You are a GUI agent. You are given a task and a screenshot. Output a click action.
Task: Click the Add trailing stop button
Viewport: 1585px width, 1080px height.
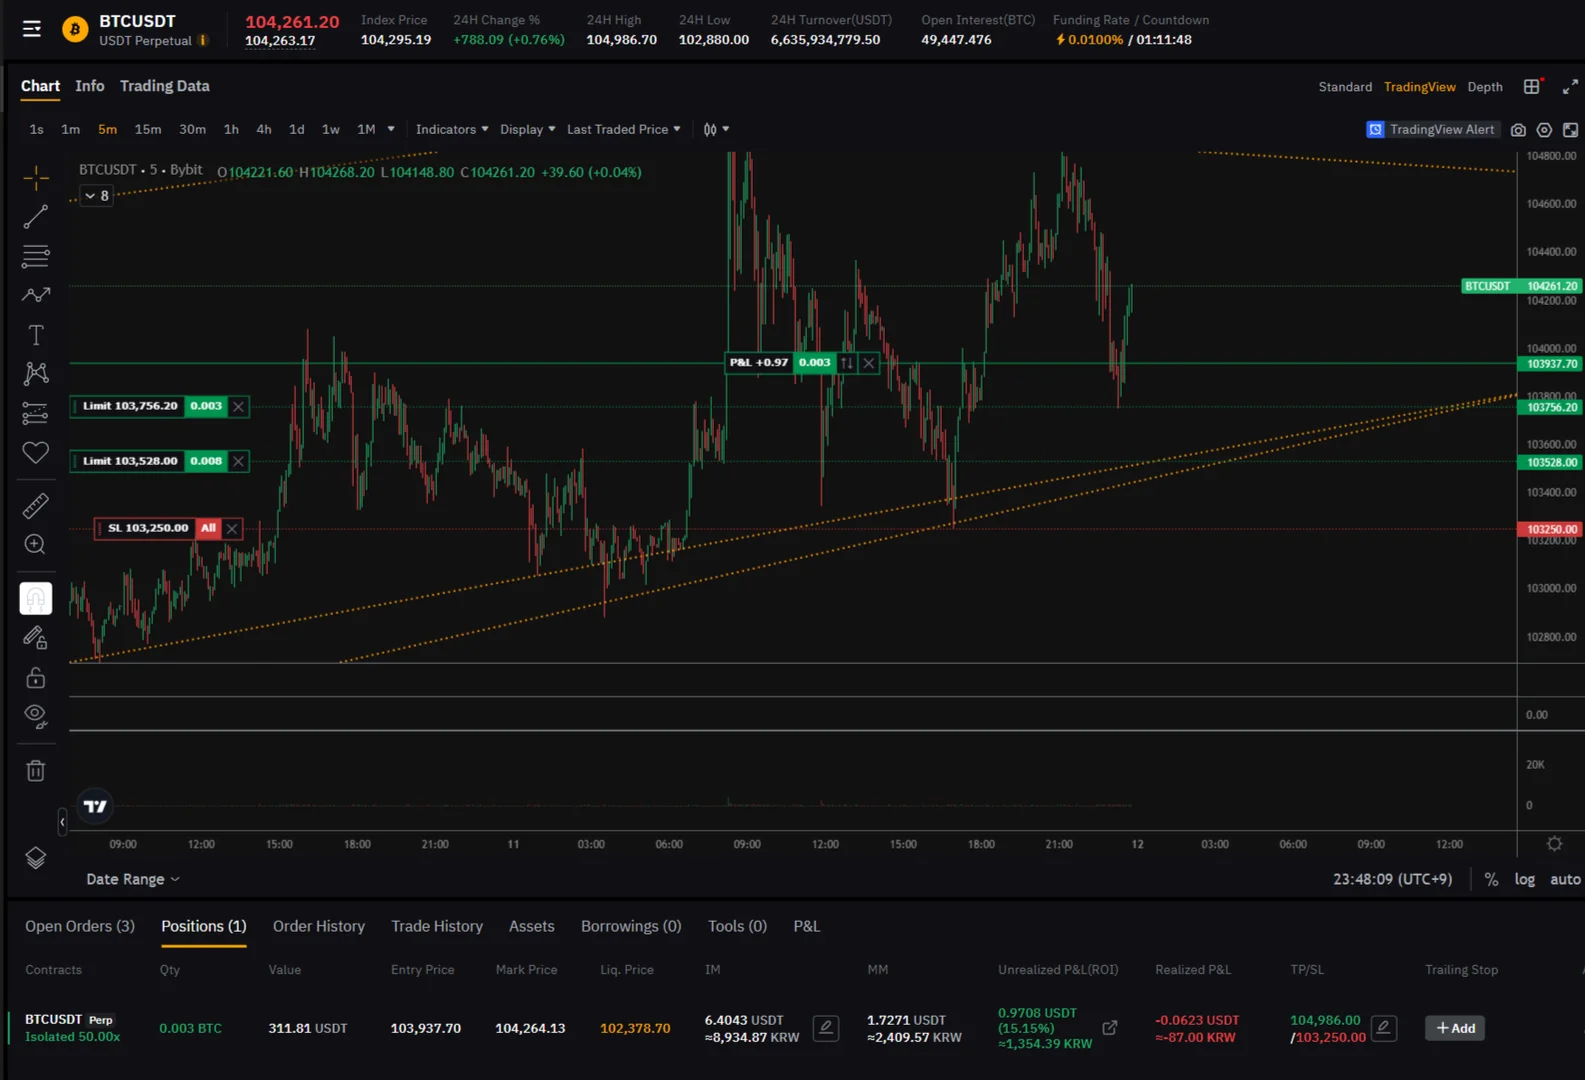(1455, 1028)
